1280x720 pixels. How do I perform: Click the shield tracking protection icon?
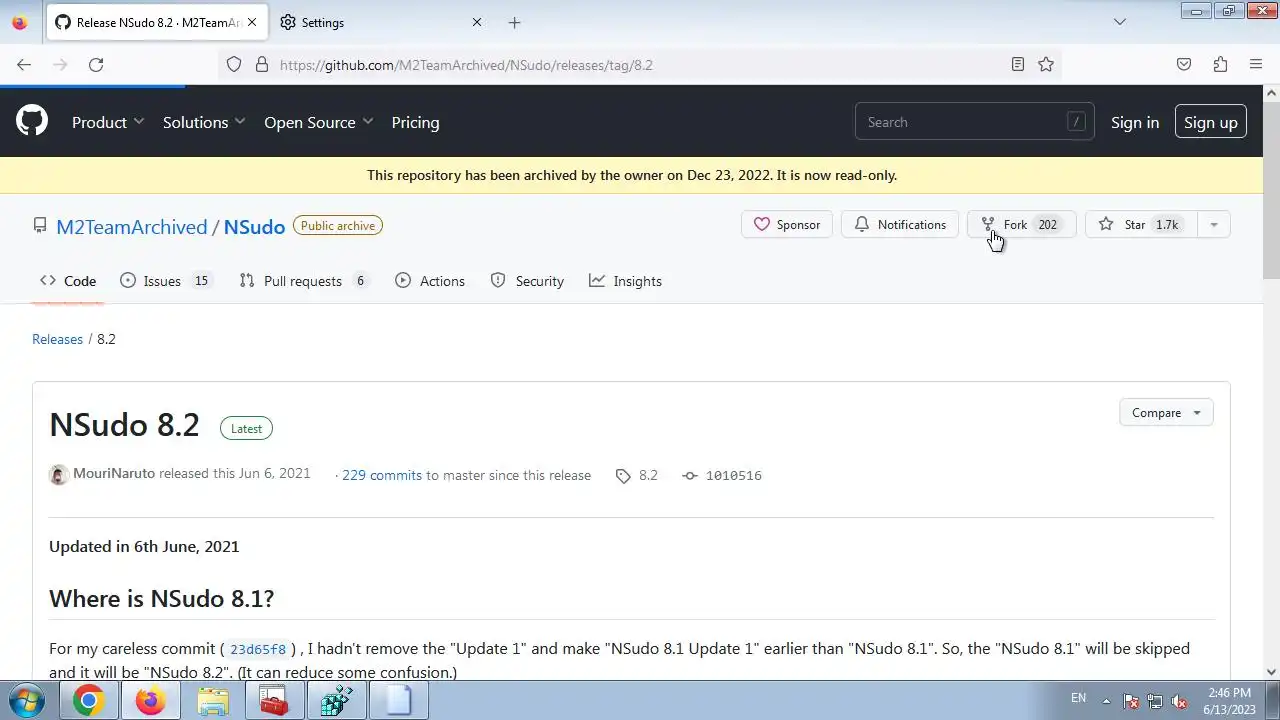point(234,65)
